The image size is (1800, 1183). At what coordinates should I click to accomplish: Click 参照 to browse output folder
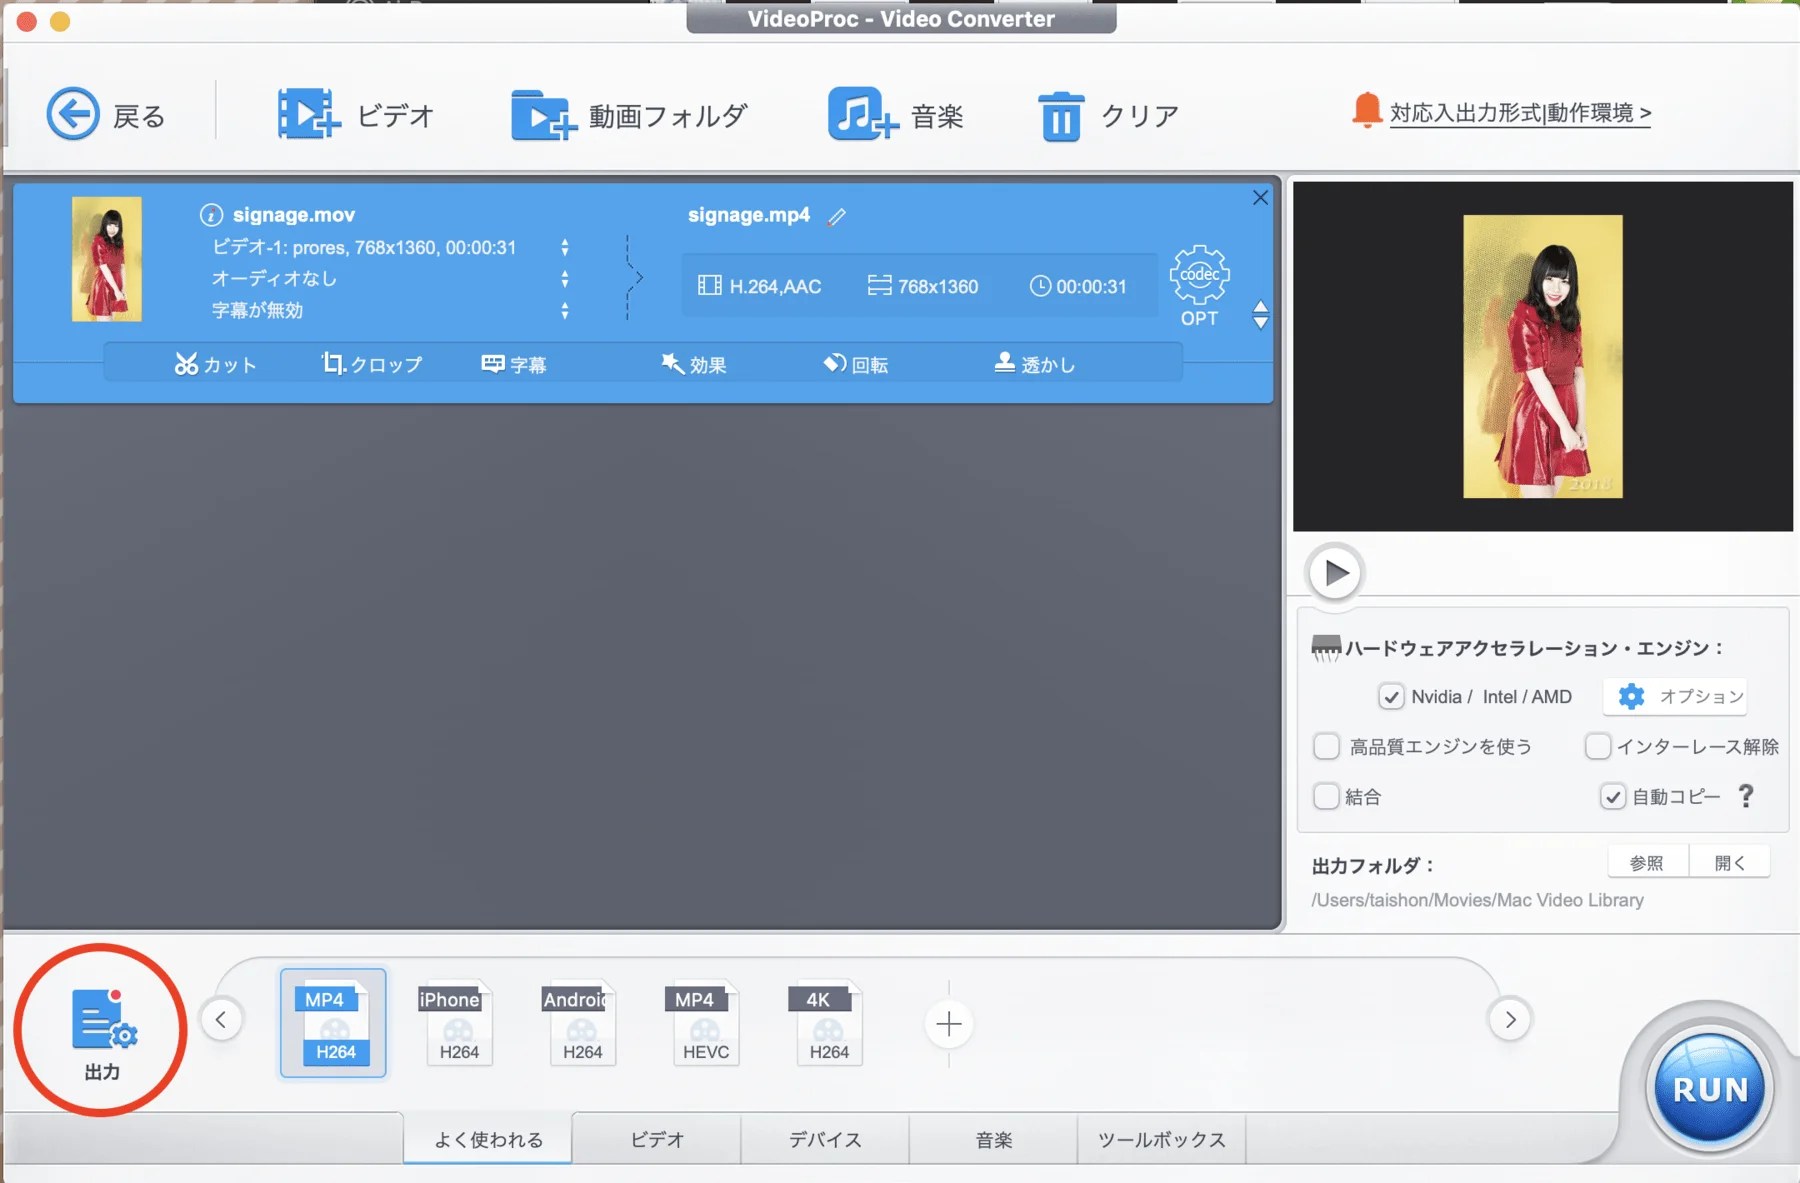pos(1646,861)
